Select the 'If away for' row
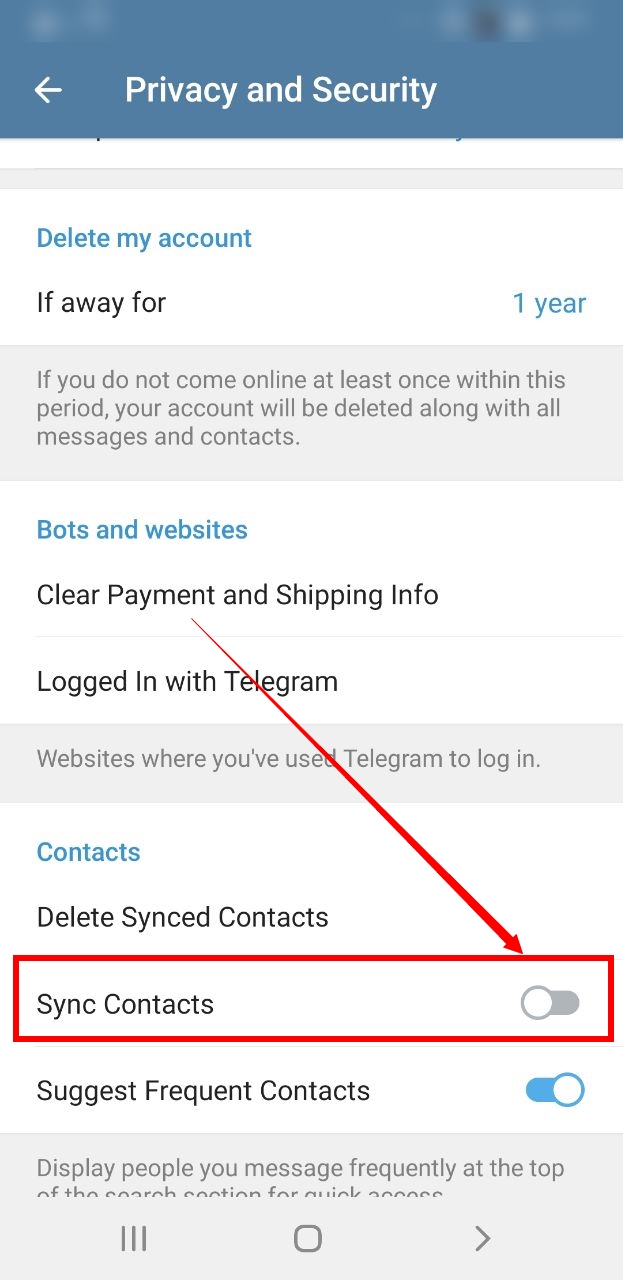The image size is (623, 1280). point(311,303)
